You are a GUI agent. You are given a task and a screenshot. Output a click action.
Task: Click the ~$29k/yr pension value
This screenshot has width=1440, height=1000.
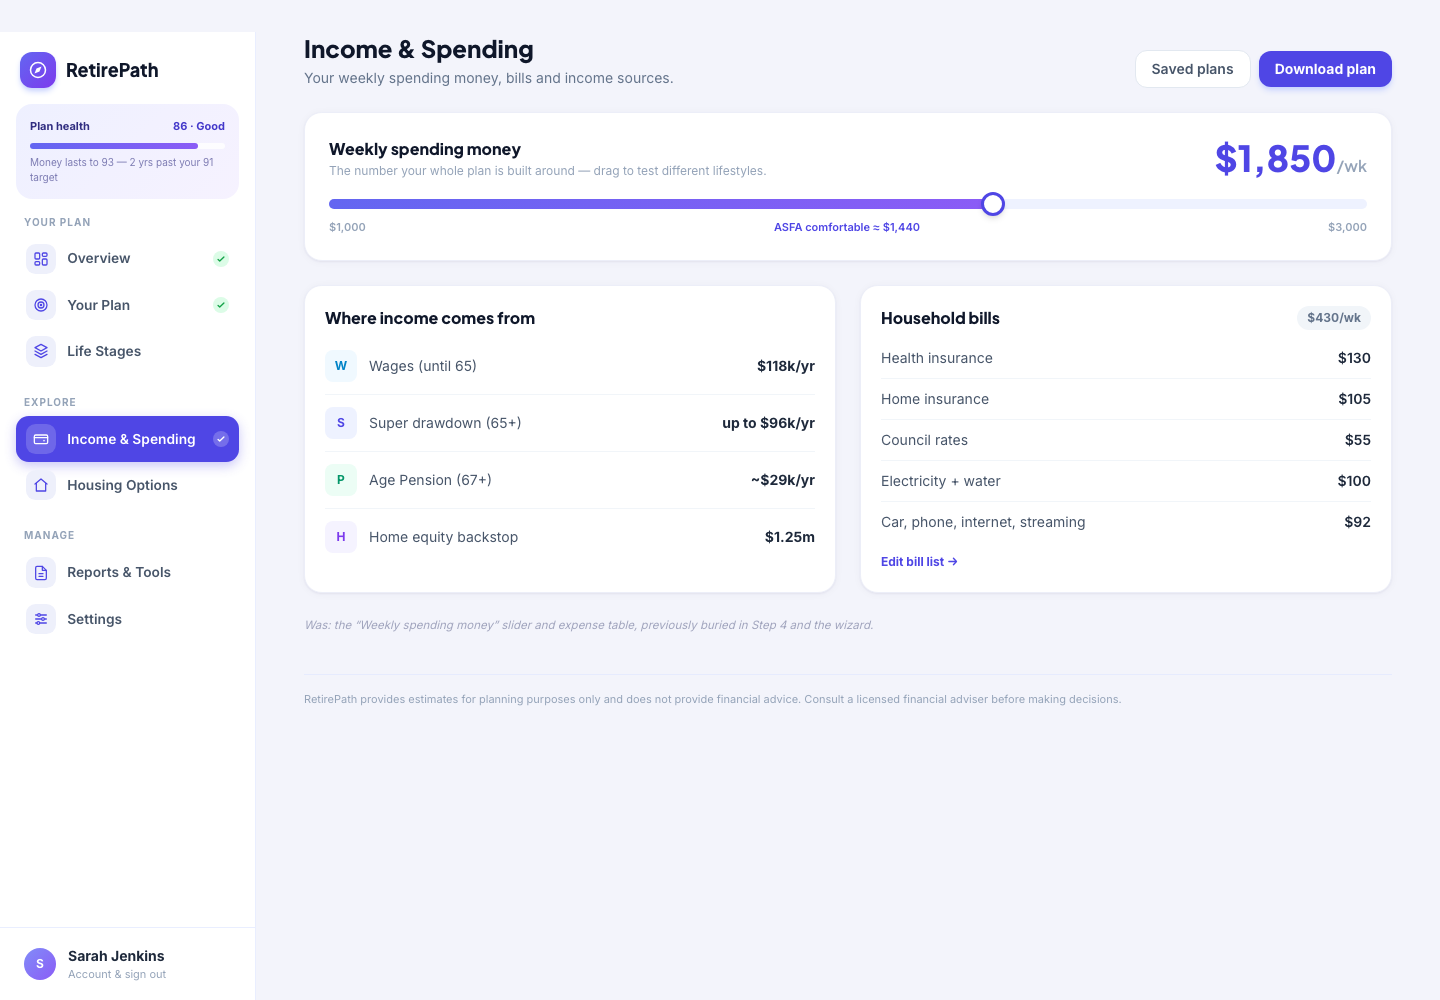point(783,480)
